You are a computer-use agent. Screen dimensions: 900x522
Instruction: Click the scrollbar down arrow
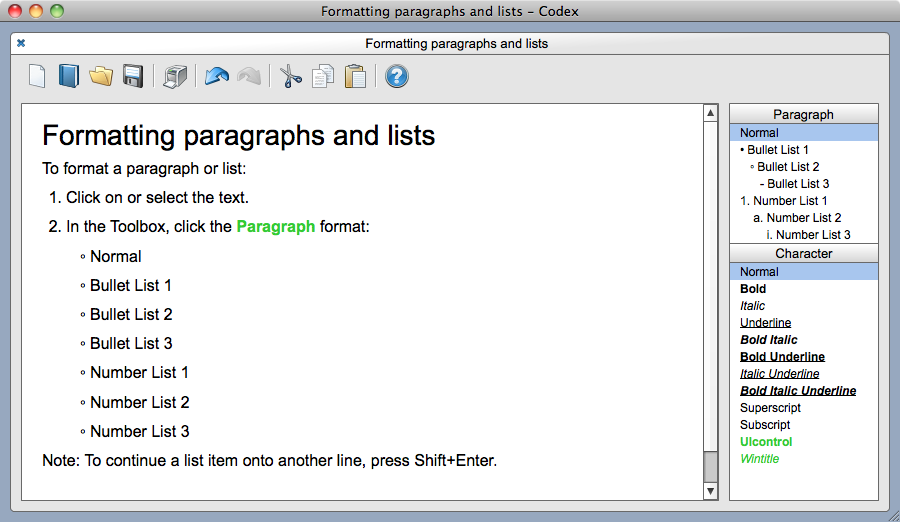711,491
